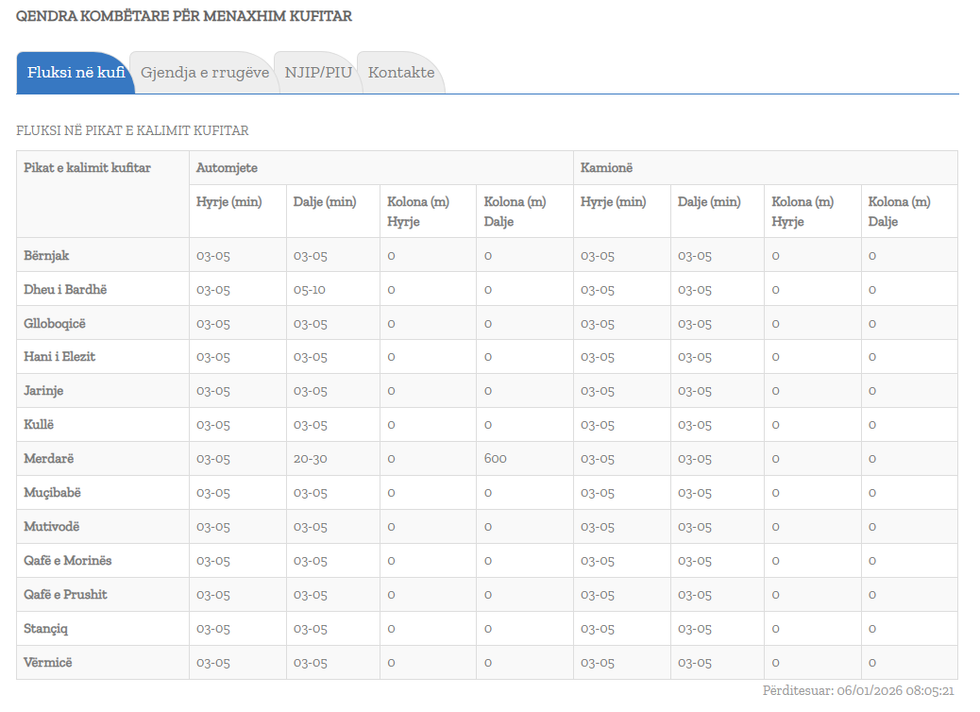Click the Automjete column group header
The height and width of the screenshot is (712, 980).
227,168
